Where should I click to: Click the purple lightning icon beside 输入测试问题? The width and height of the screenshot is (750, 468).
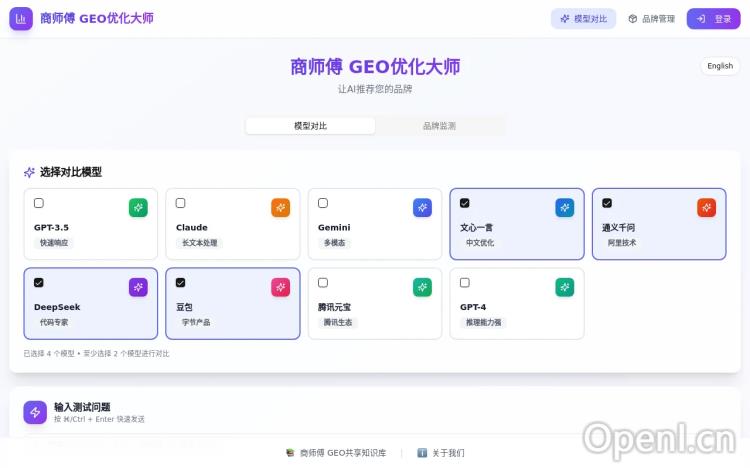(x=35, y=412)
